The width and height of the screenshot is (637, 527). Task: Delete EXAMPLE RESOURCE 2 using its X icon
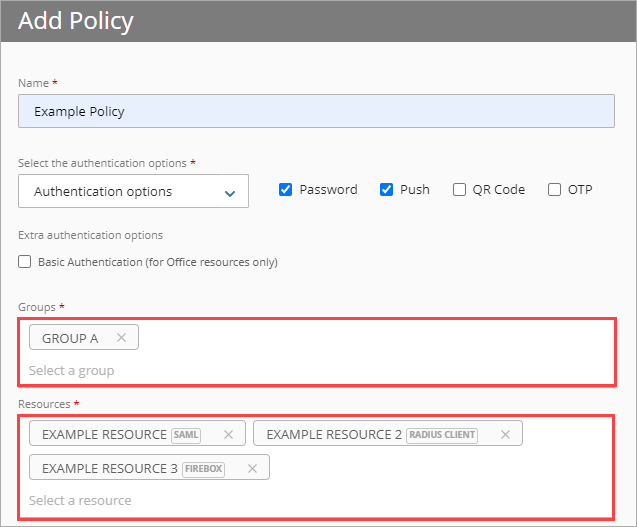tap(505, 434)
